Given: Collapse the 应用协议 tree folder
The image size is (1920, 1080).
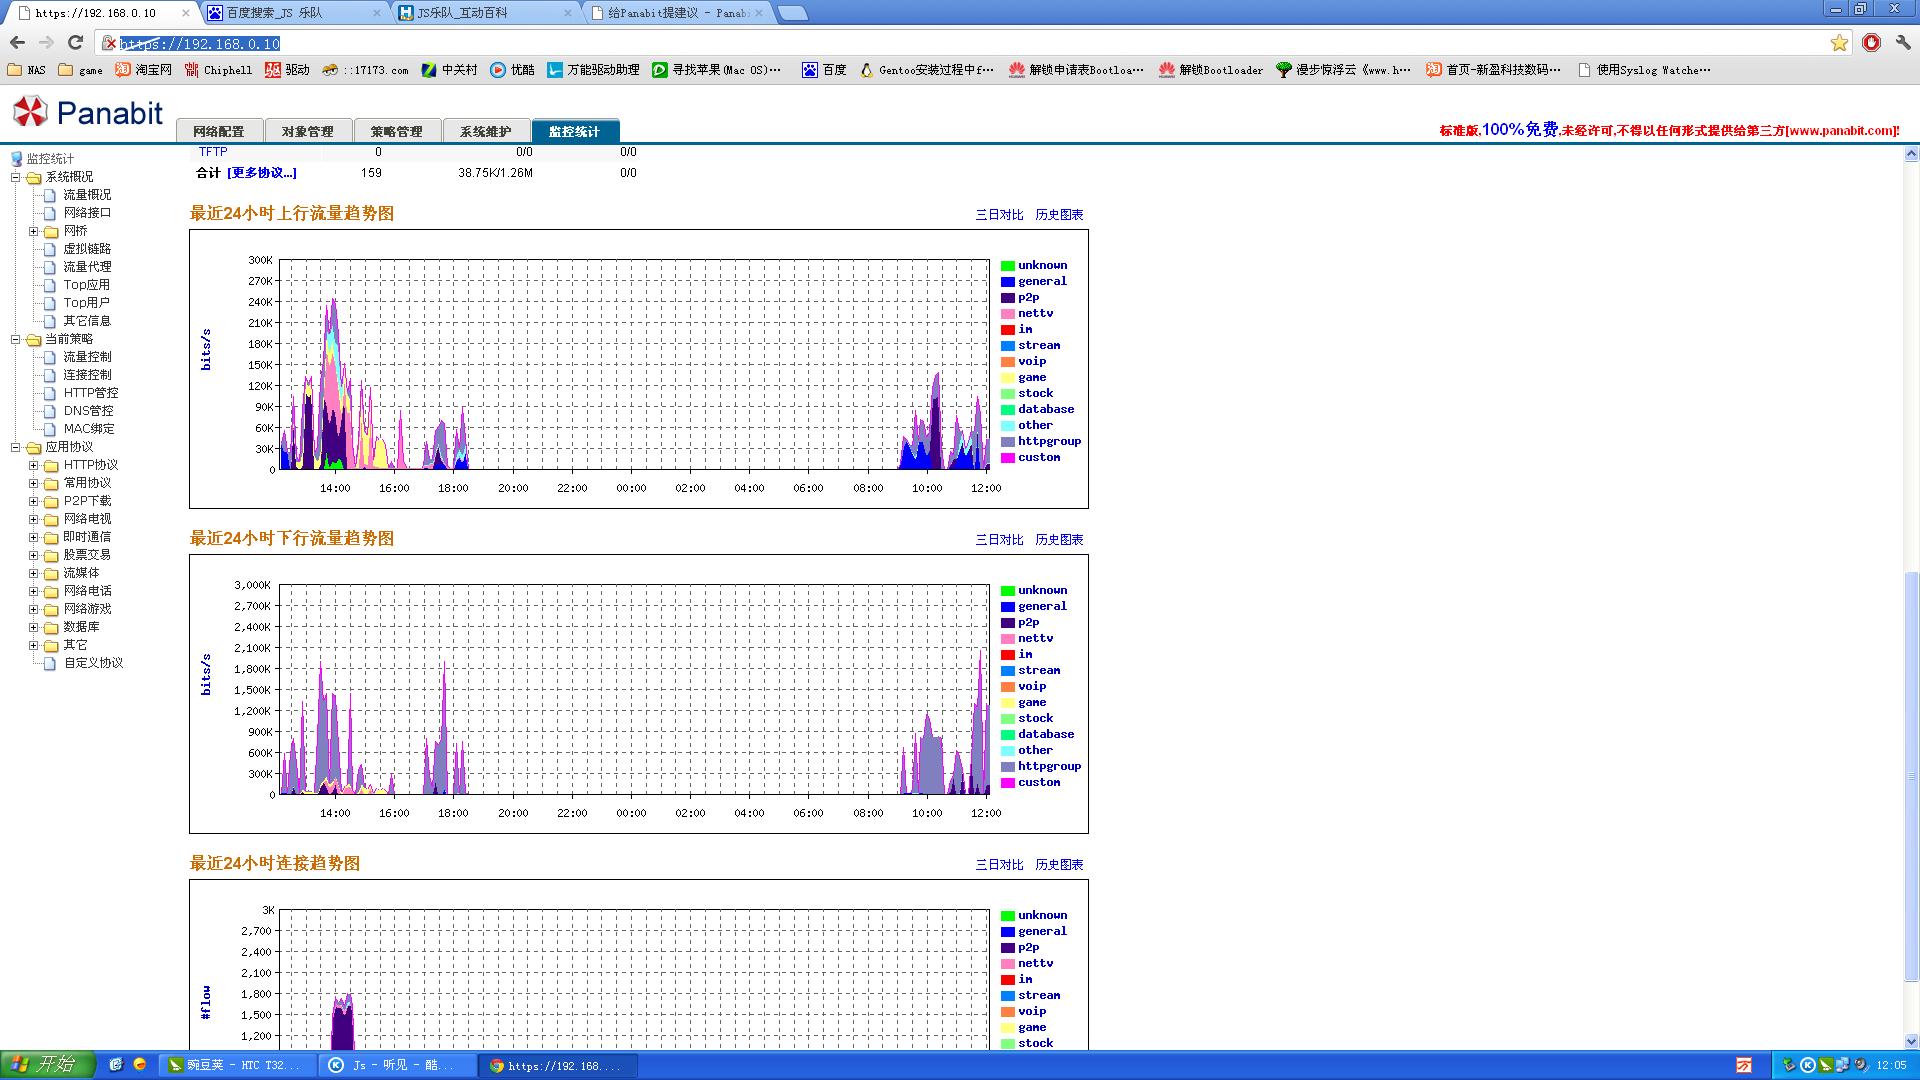Looking at the screenshot, I should click(x=16, y=447).
